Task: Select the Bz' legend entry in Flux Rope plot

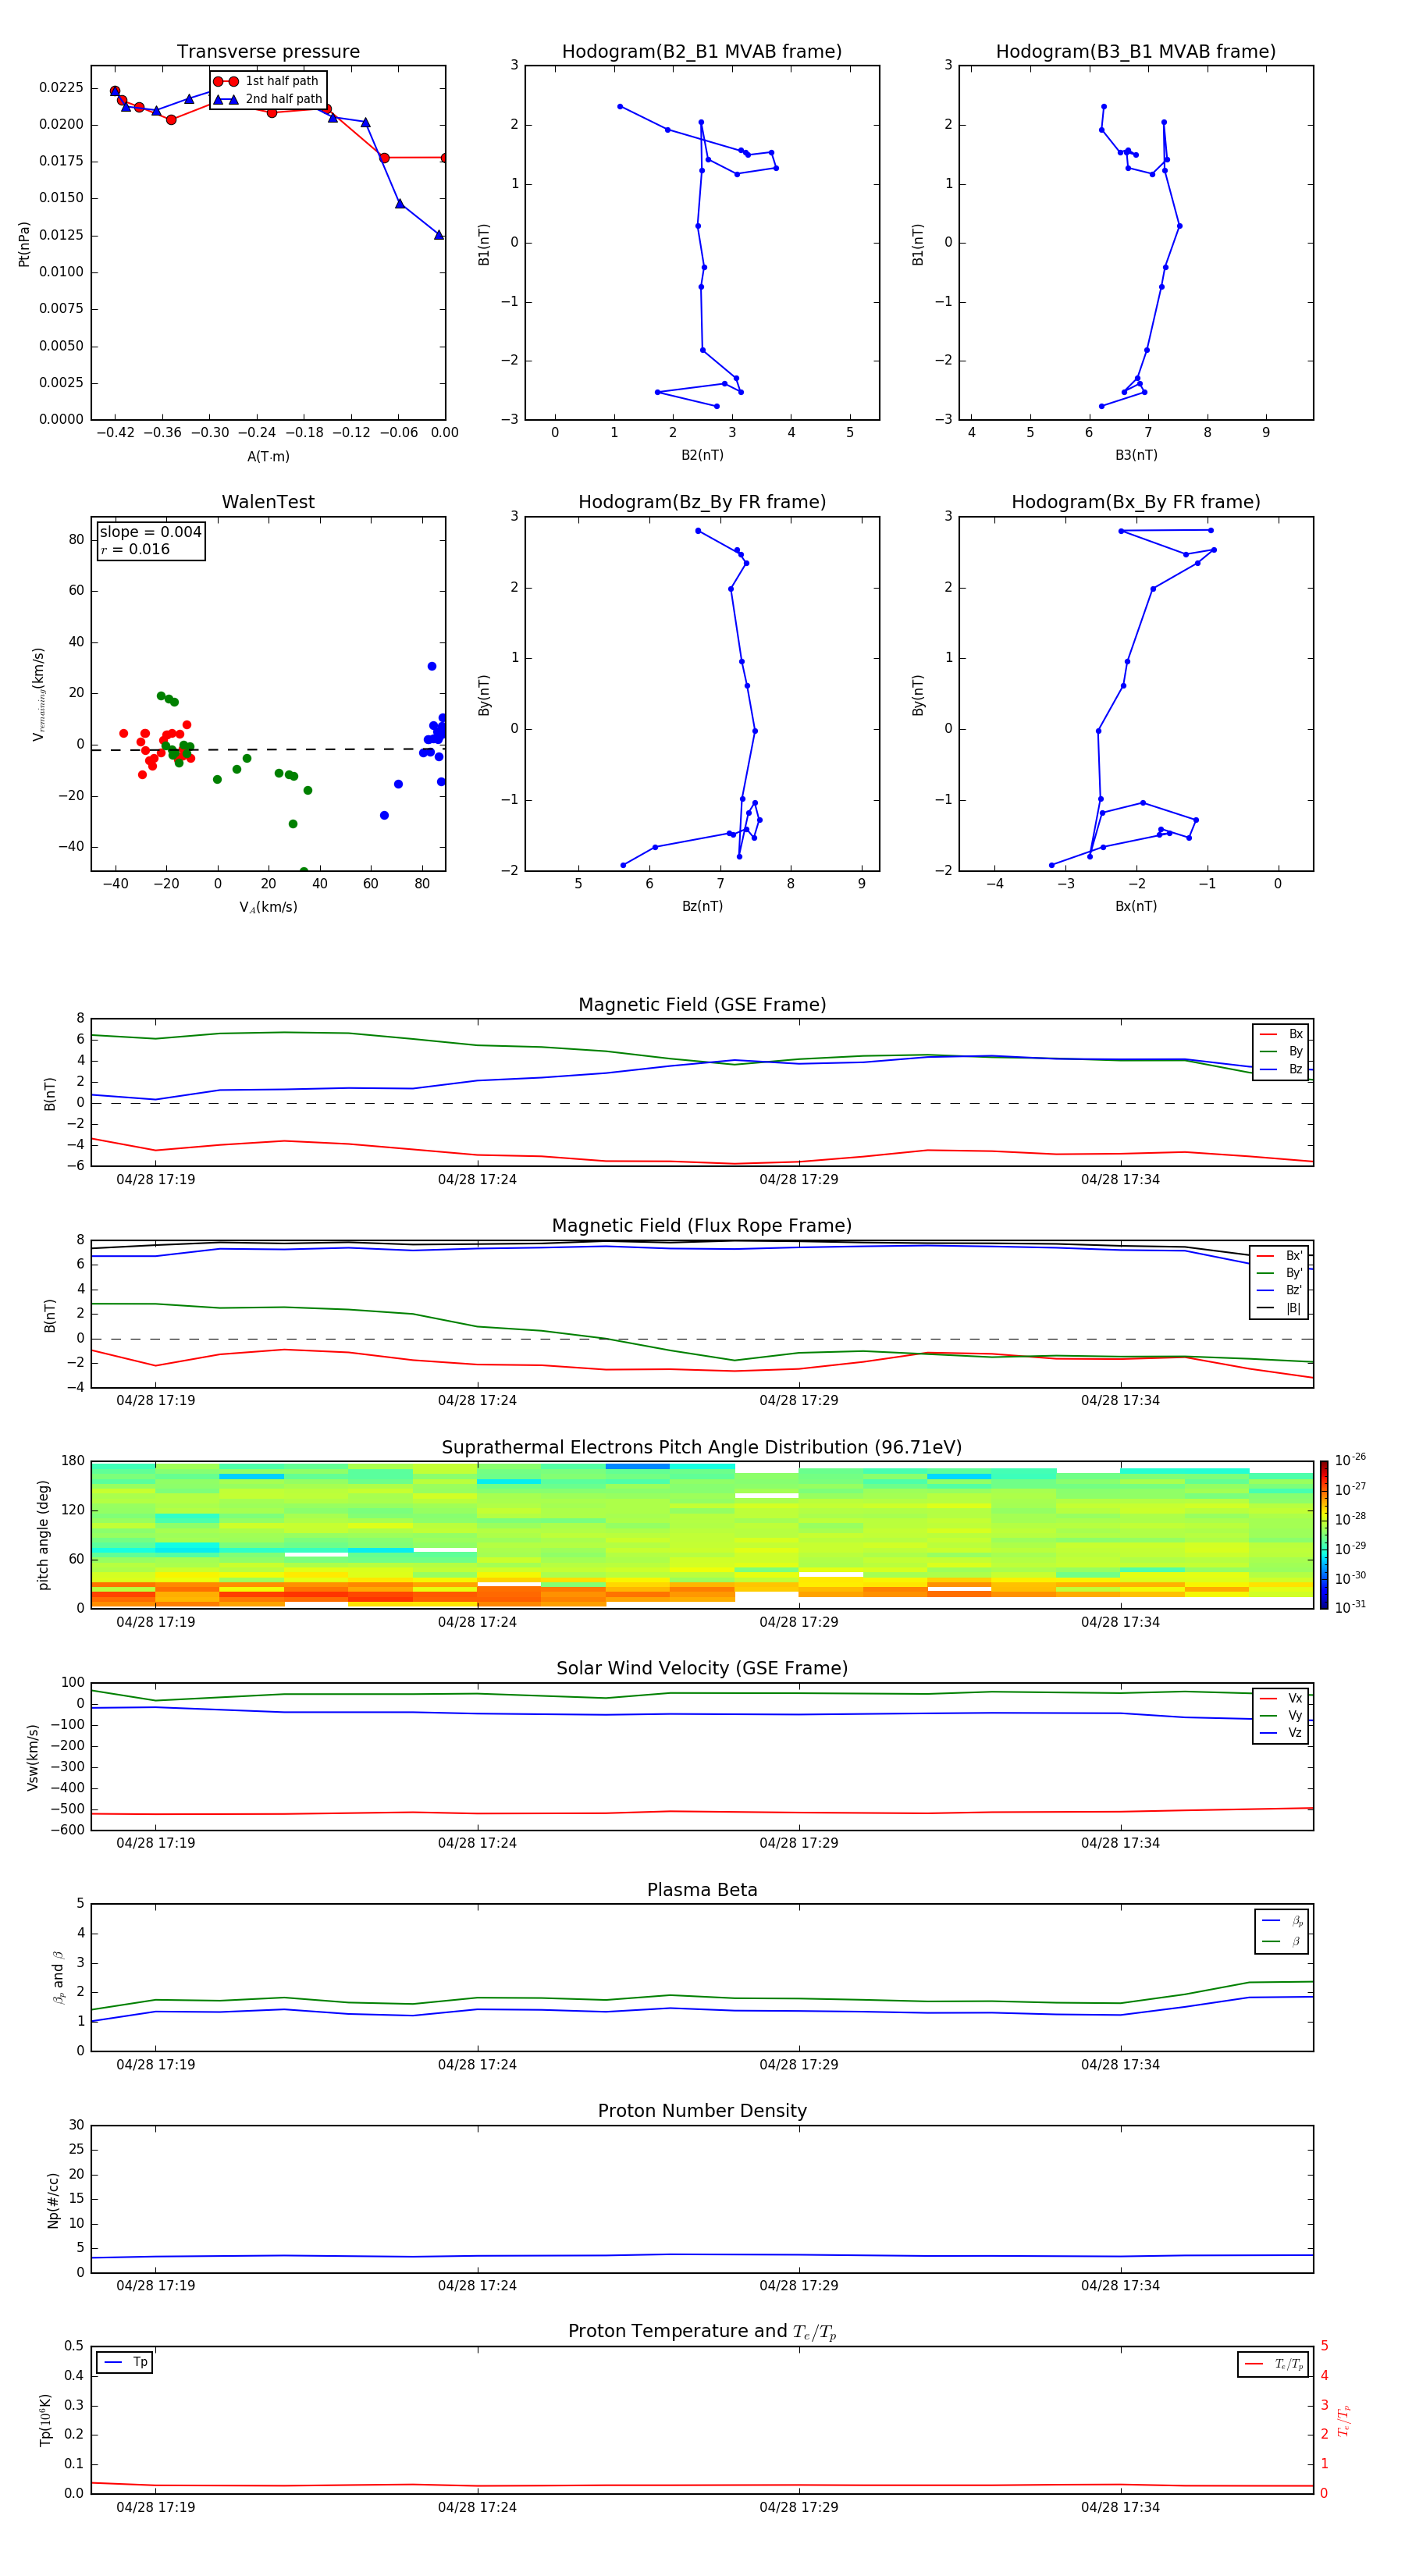Action: coord(1279,1291)
